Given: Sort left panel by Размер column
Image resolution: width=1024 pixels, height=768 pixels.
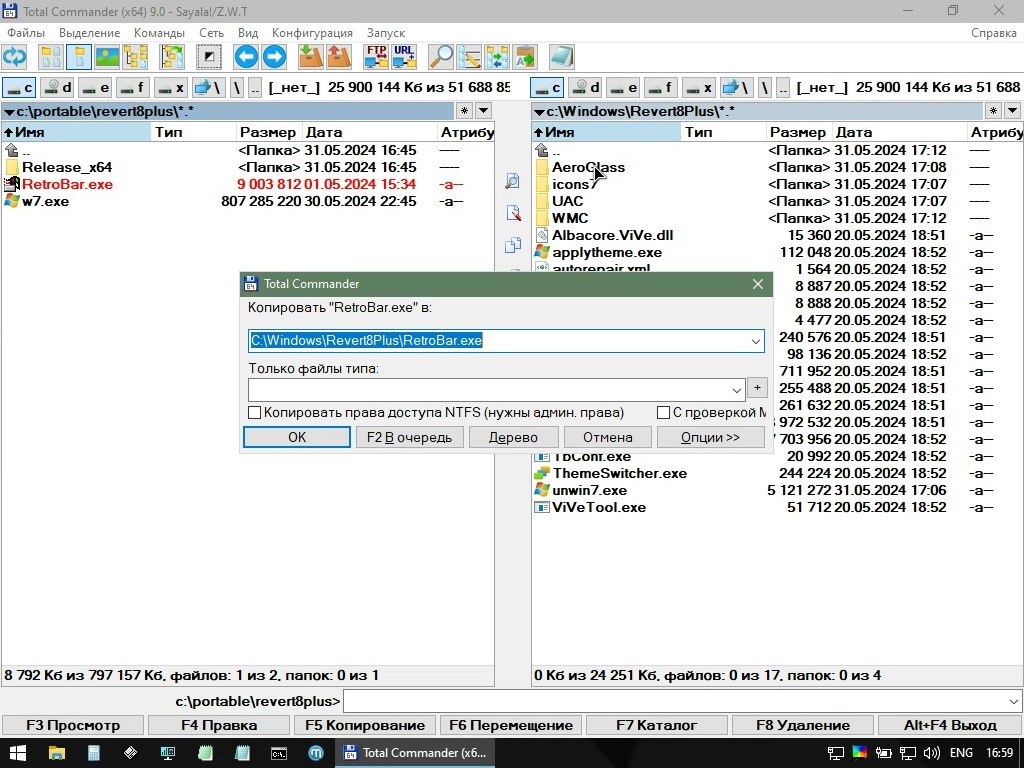Looking at the screenshot, I should tap(267, 133).
